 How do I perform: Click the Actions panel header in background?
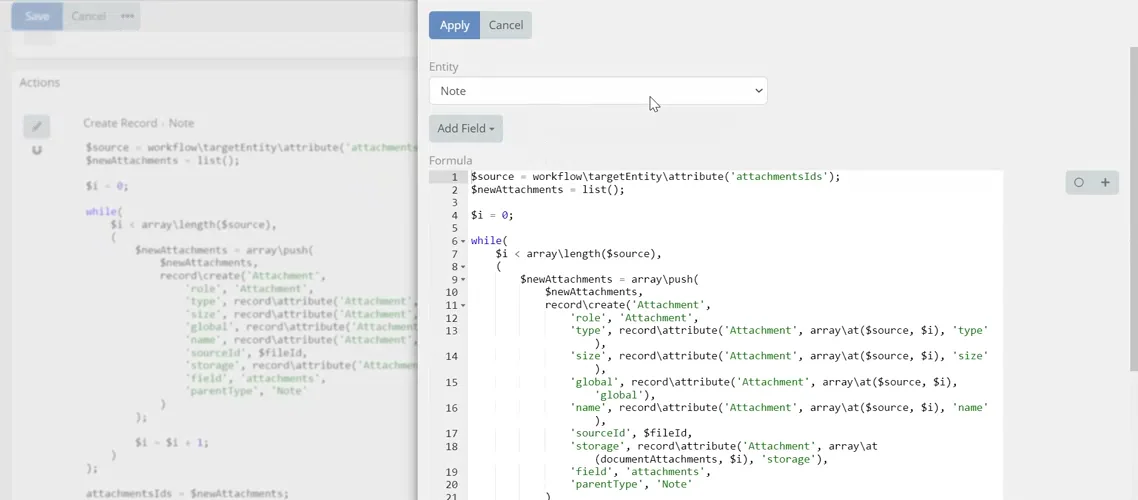click(x=39, y=83)
